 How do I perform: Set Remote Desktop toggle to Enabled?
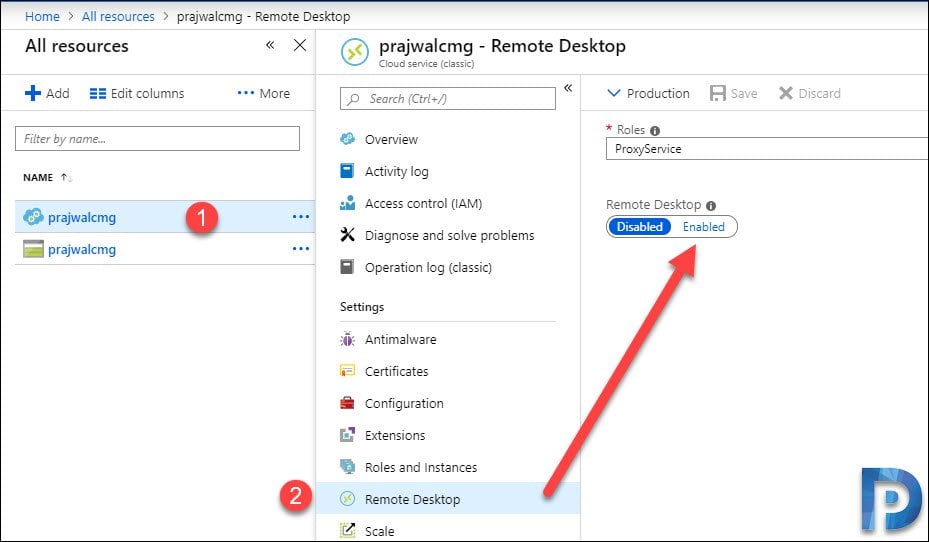point(703,226)
